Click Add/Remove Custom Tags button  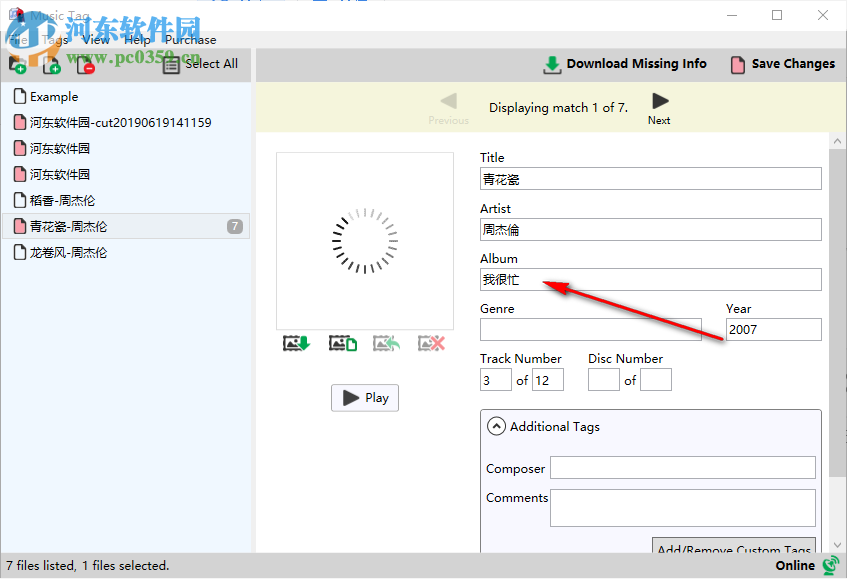tap(734, 546)
